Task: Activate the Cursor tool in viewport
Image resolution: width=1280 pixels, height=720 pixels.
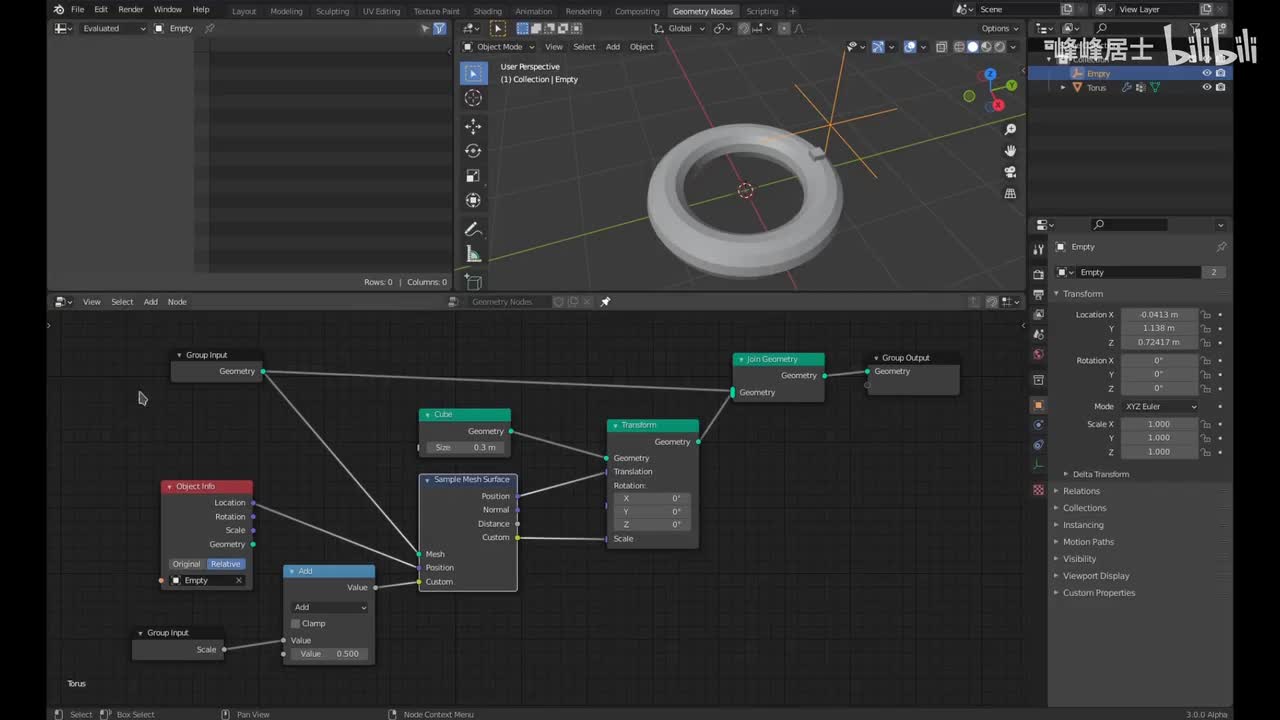Action: pos(473,98)
